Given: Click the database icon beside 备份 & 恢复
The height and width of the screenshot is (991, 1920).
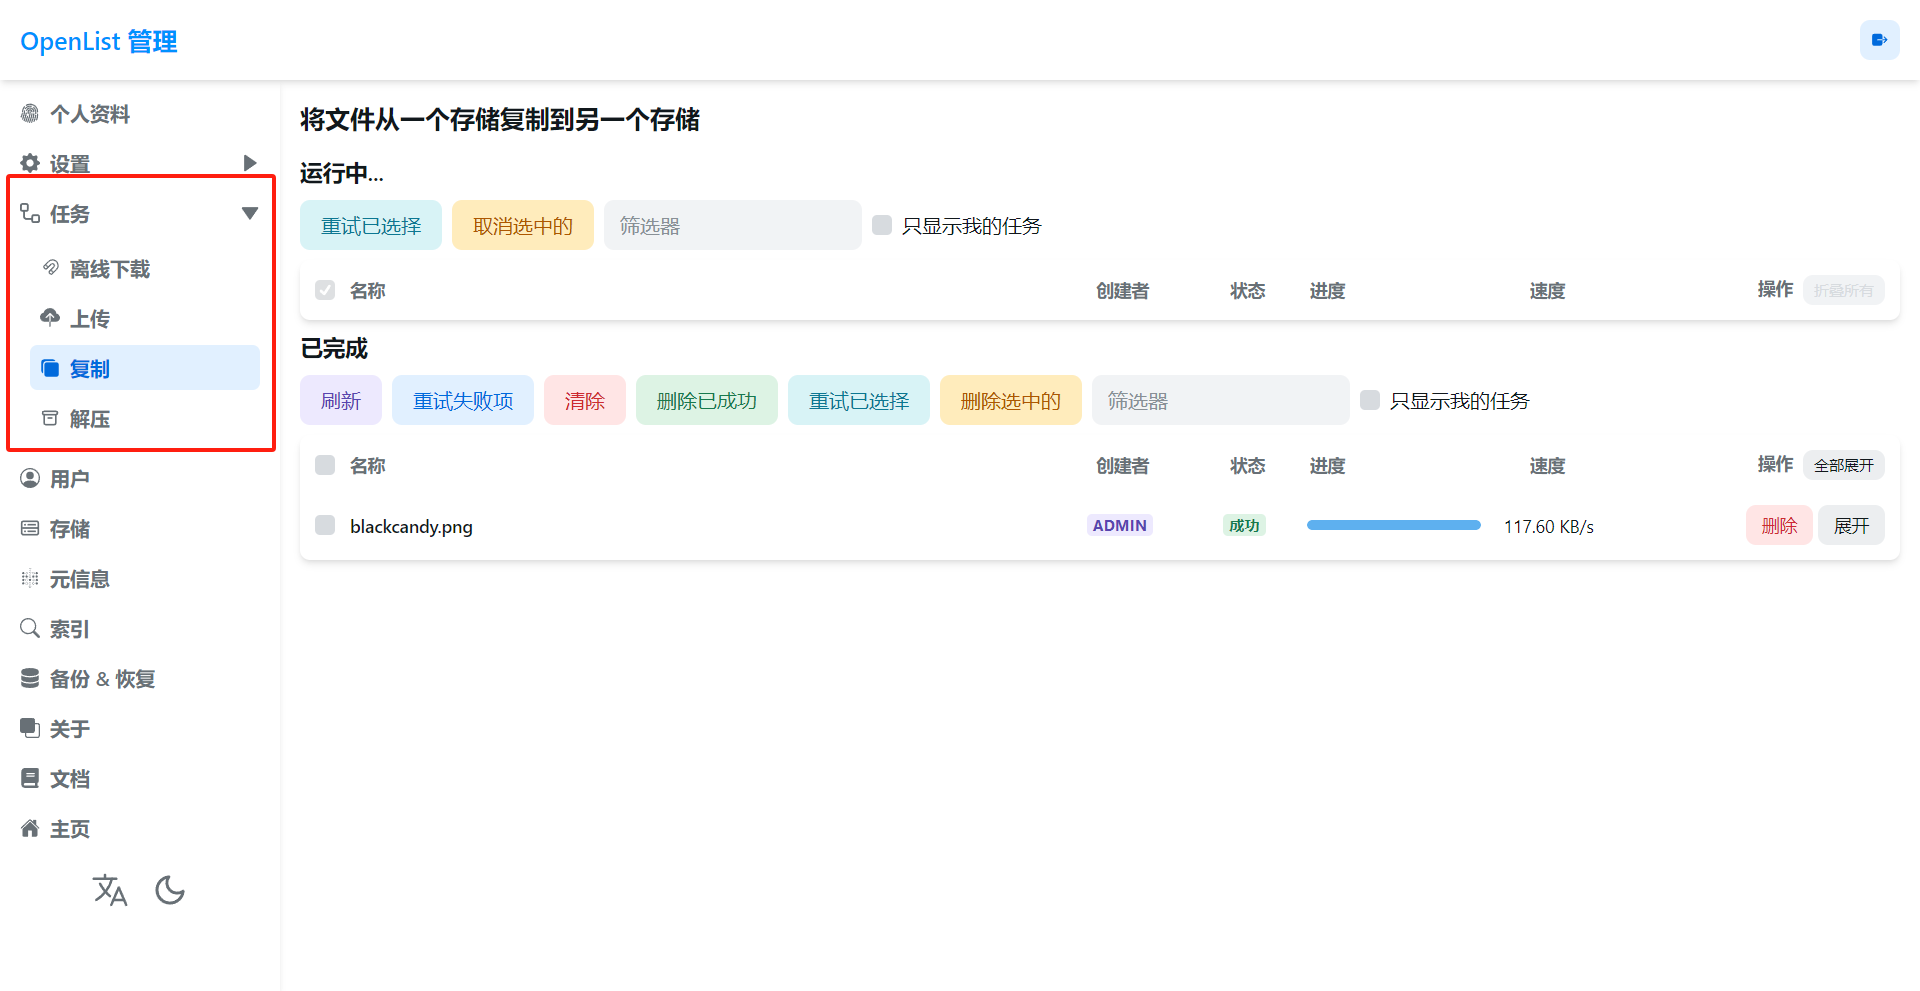Looking at the screenshot, I should (30, 678).
